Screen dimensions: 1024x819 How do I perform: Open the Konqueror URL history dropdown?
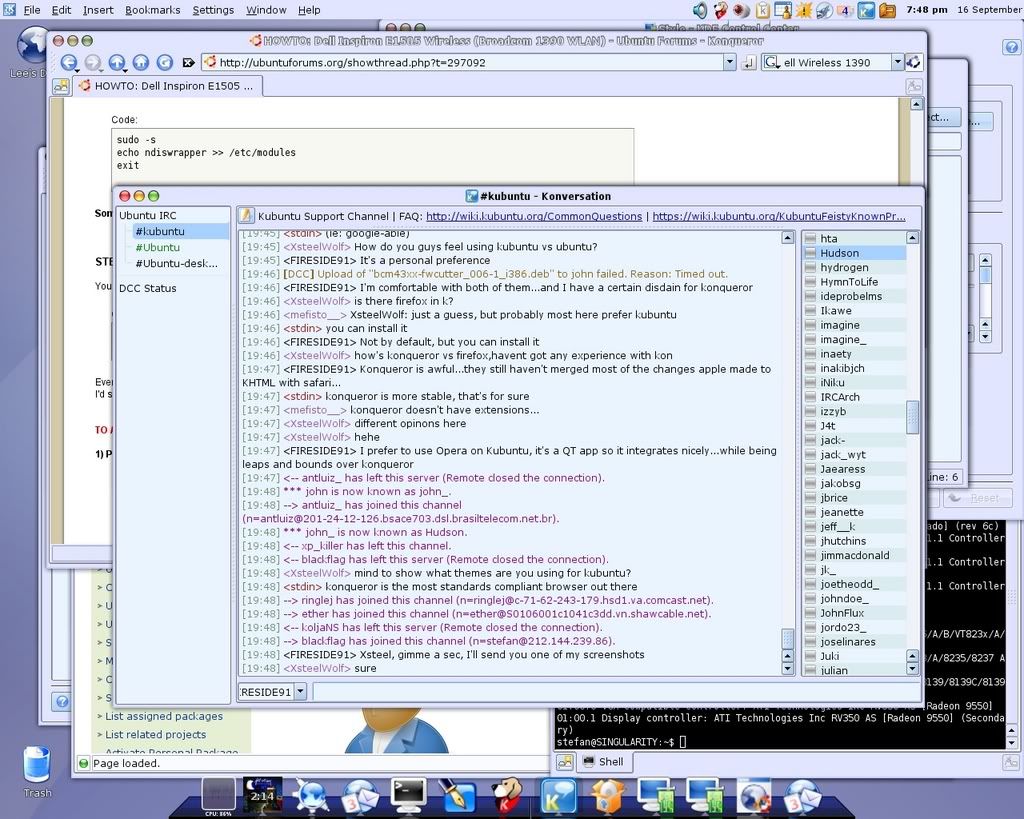point(729,62)
